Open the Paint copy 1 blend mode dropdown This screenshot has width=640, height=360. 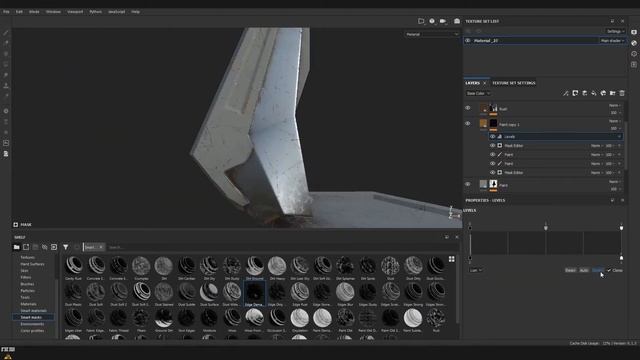click(615, 121)
